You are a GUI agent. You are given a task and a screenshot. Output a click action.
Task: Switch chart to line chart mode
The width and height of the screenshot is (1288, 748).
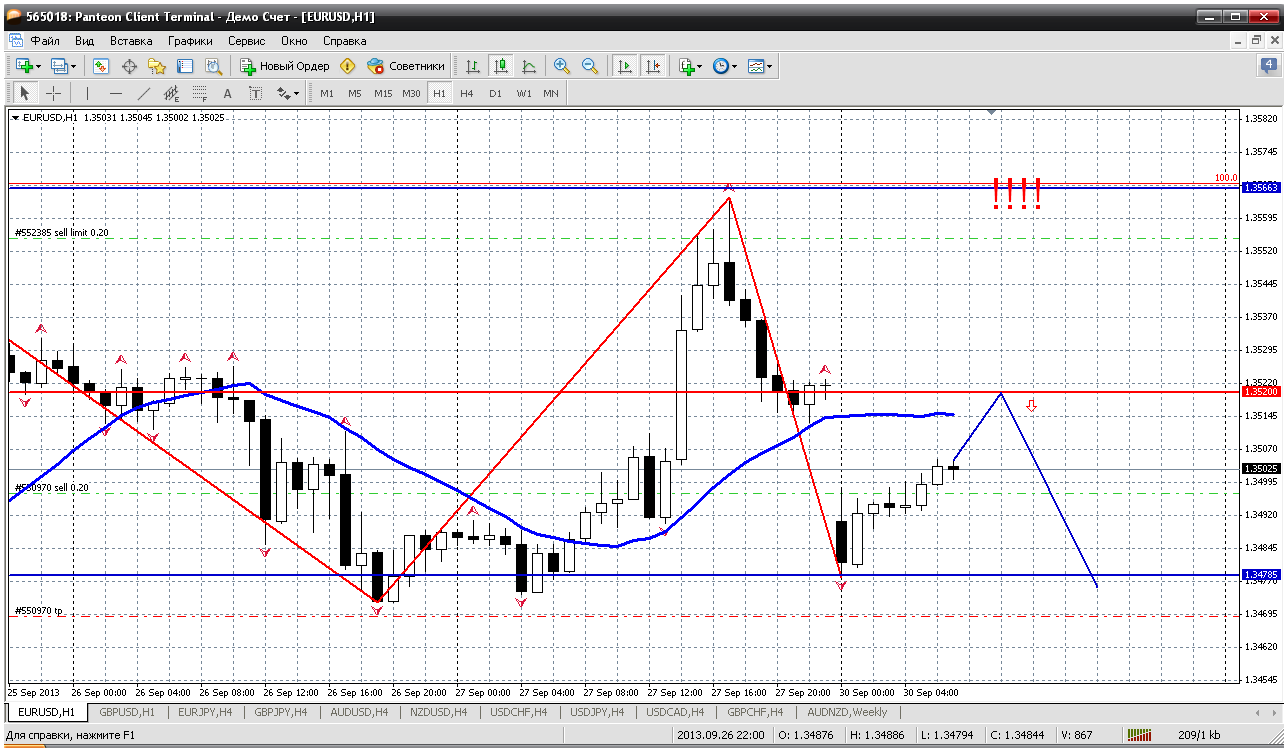[x=529, y=66]
